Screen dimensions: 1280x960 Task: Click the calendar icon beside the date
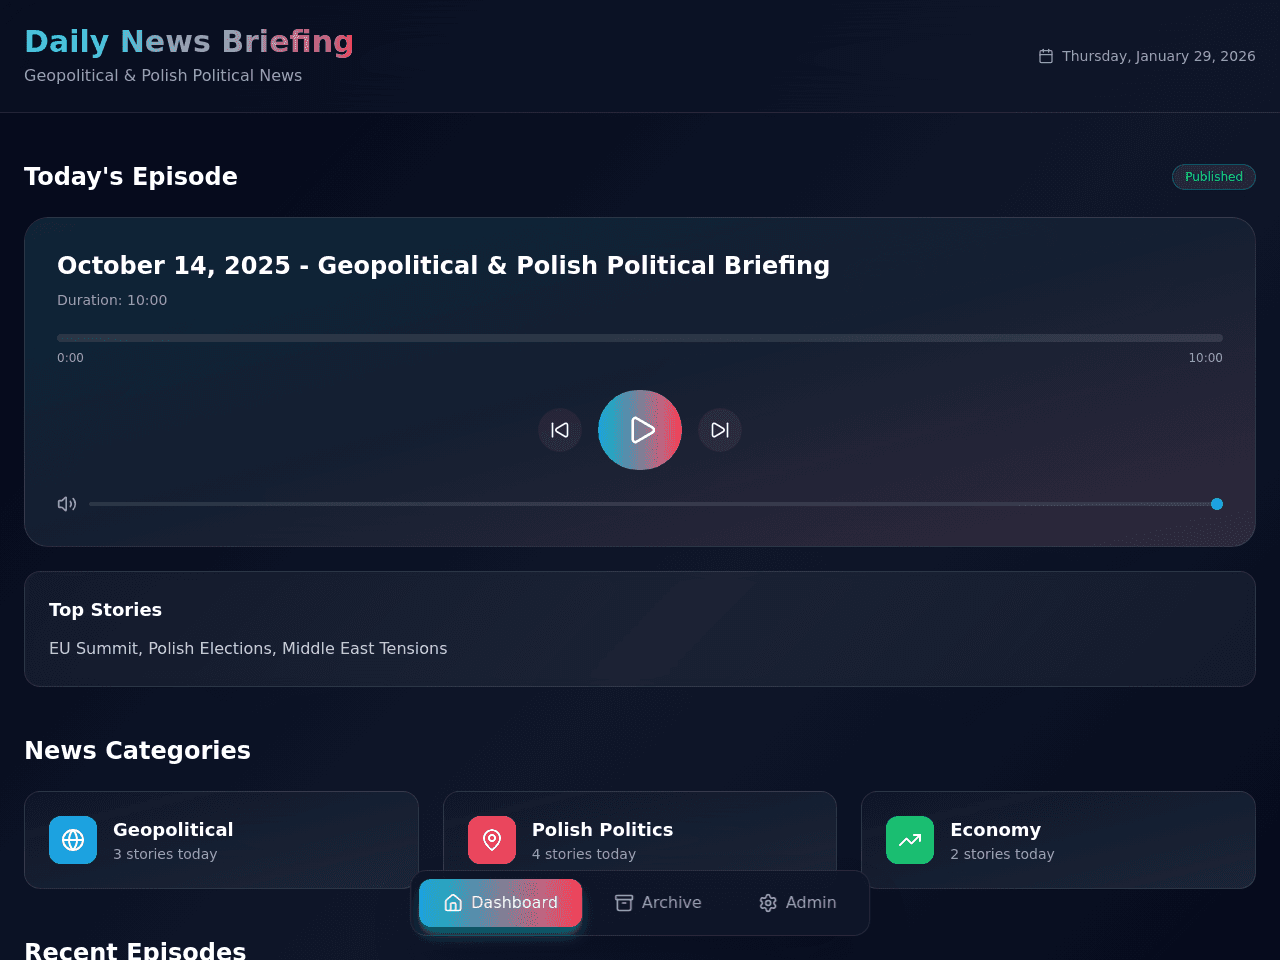click(1046, 56)
